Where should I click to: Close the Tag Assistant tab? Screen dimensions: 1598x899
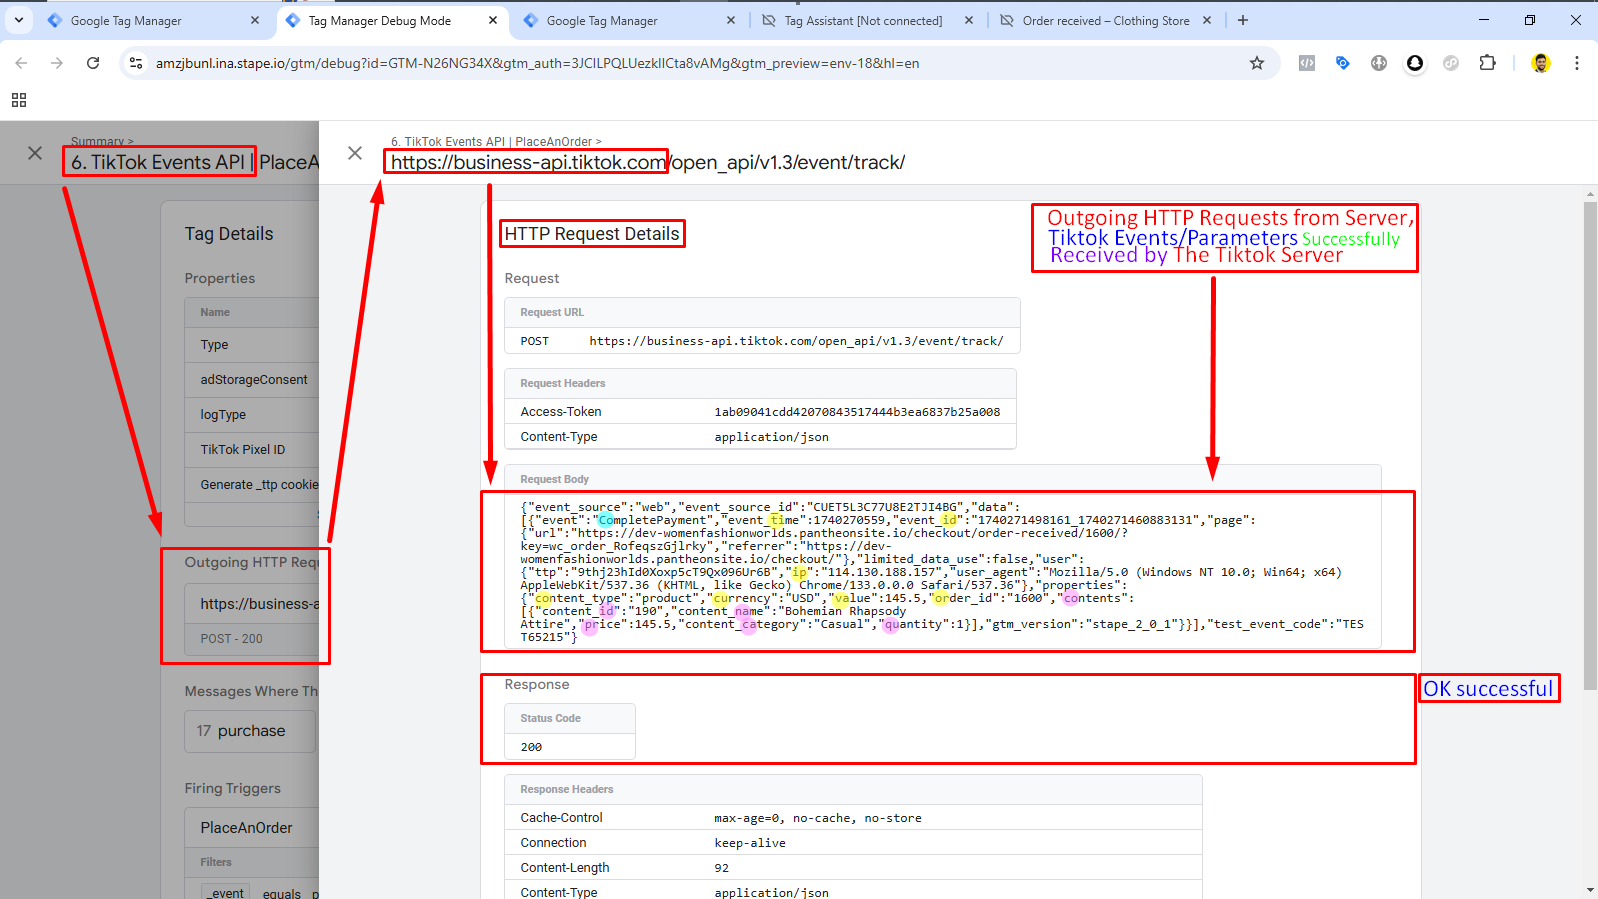tap(969, 20)
